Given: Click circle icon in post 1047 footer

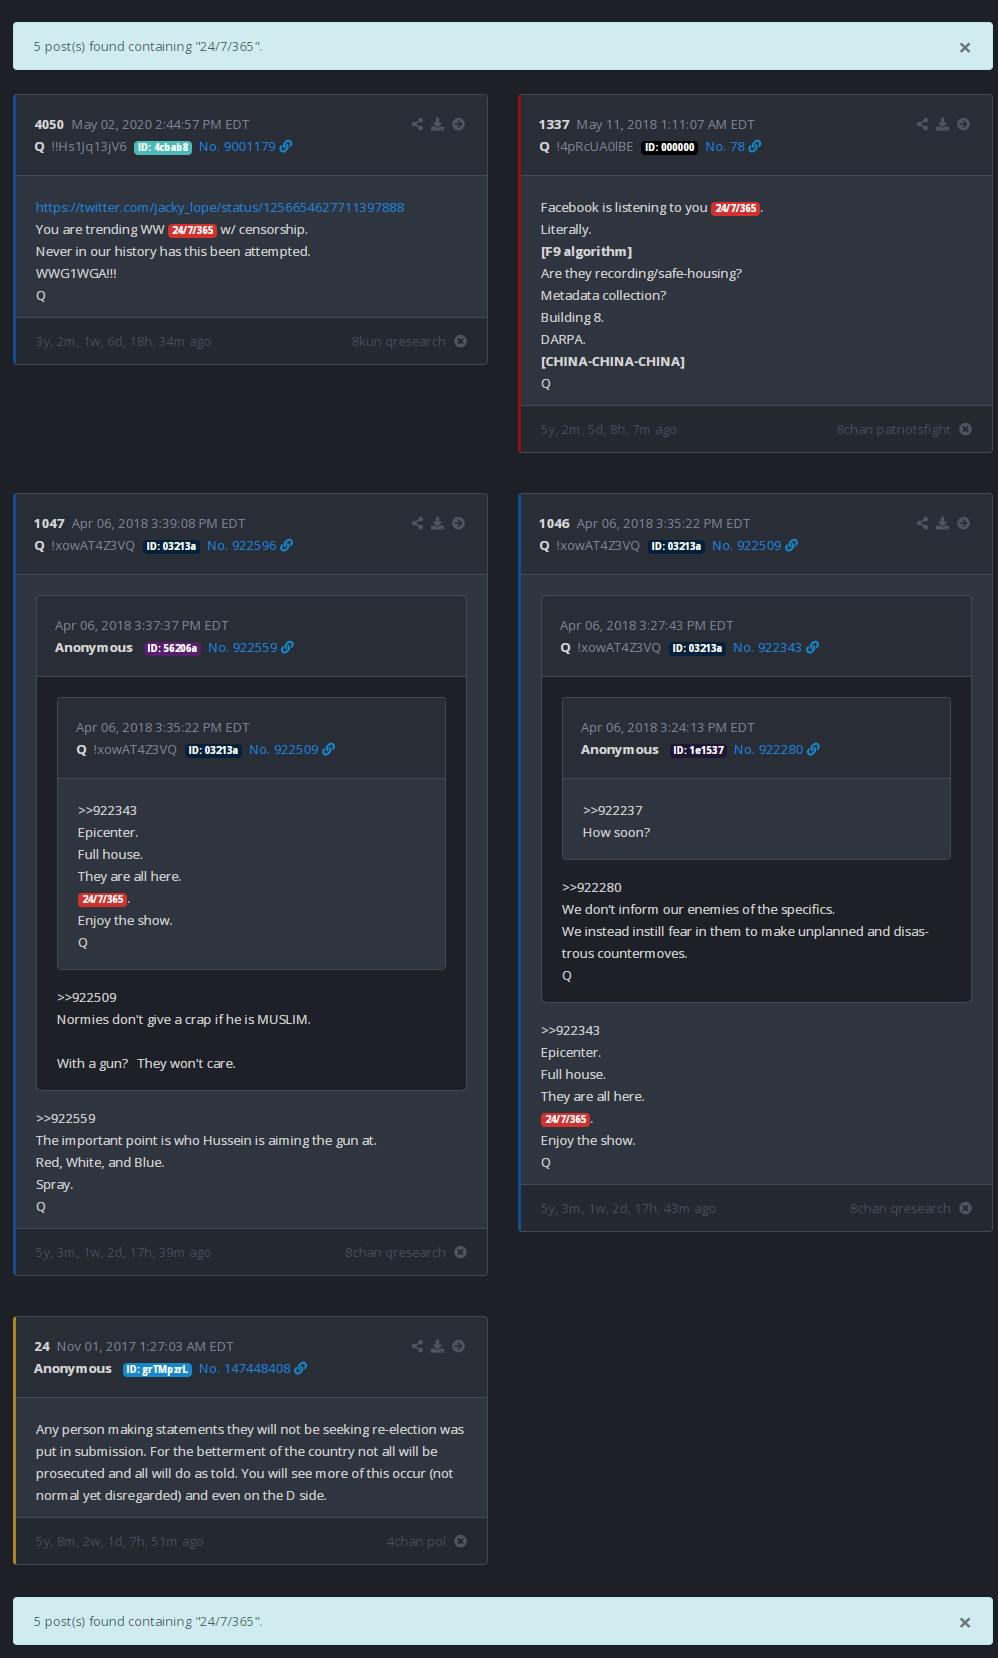Looking at the screenshot, I should pos(460,1252).
